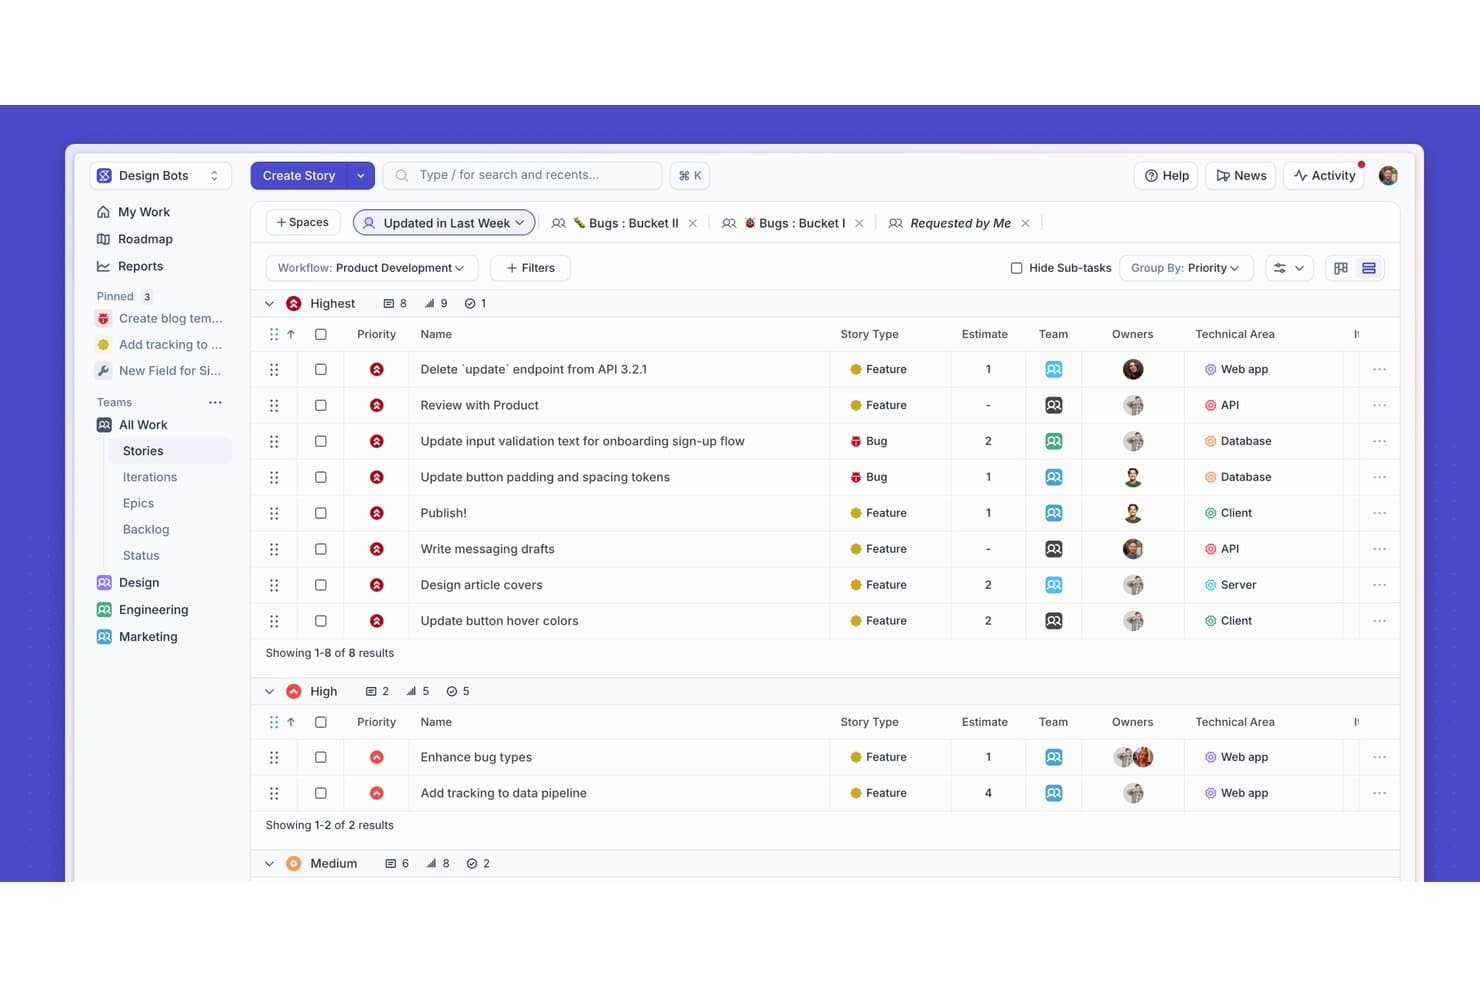This screenshot has height=987, width=1480.
Task: Open the user profile avatar menu
Action: (1388, 175)
